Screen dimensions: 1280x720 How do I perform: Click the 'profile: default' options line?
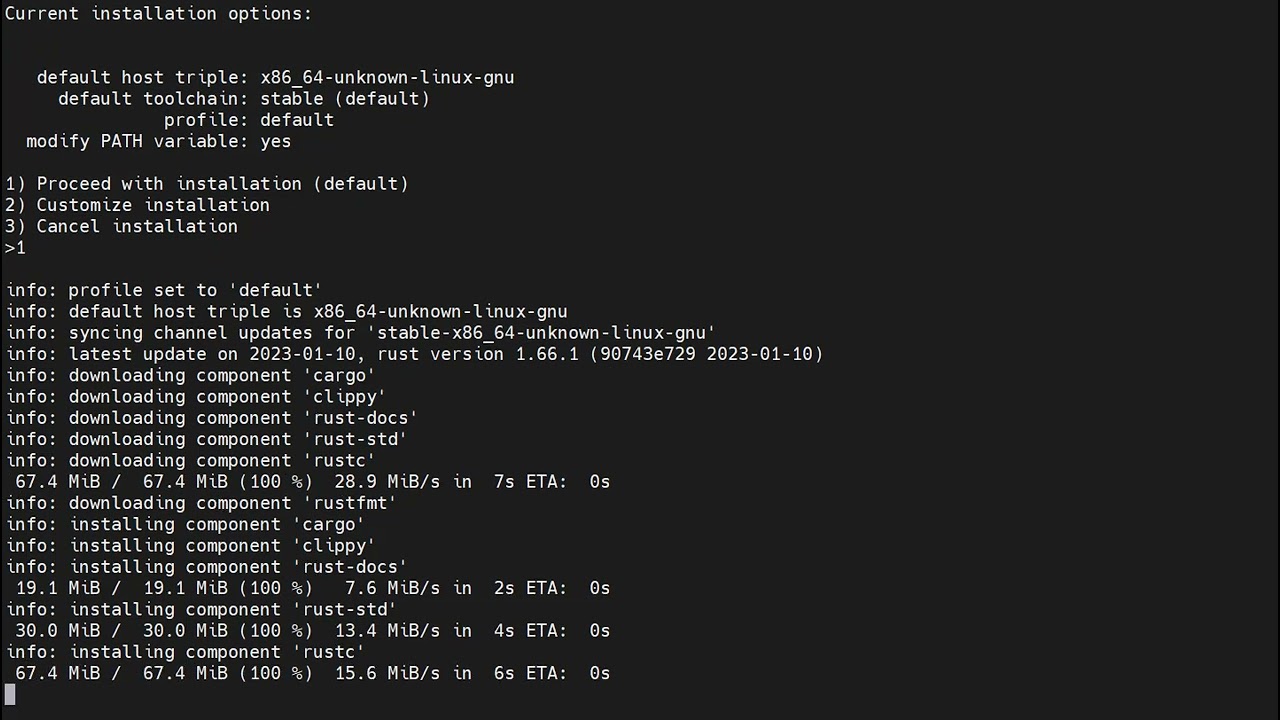[x=248, y=120]
